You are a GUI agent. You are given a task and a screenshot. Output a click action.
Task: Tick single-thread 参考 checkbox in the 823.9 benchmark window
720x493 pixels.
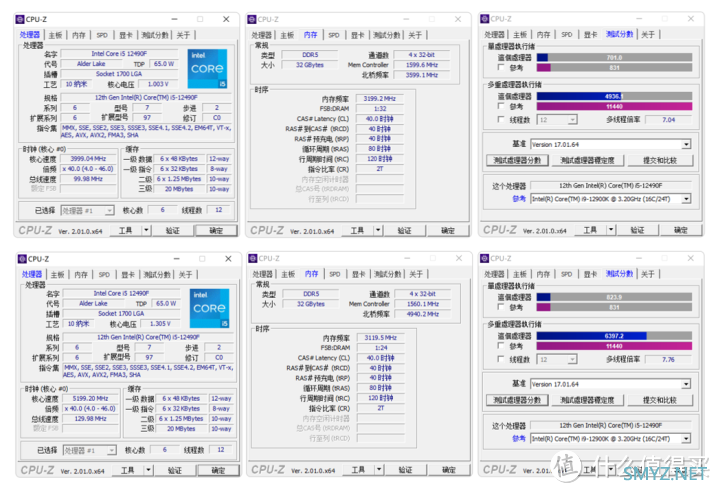point(501,307)
